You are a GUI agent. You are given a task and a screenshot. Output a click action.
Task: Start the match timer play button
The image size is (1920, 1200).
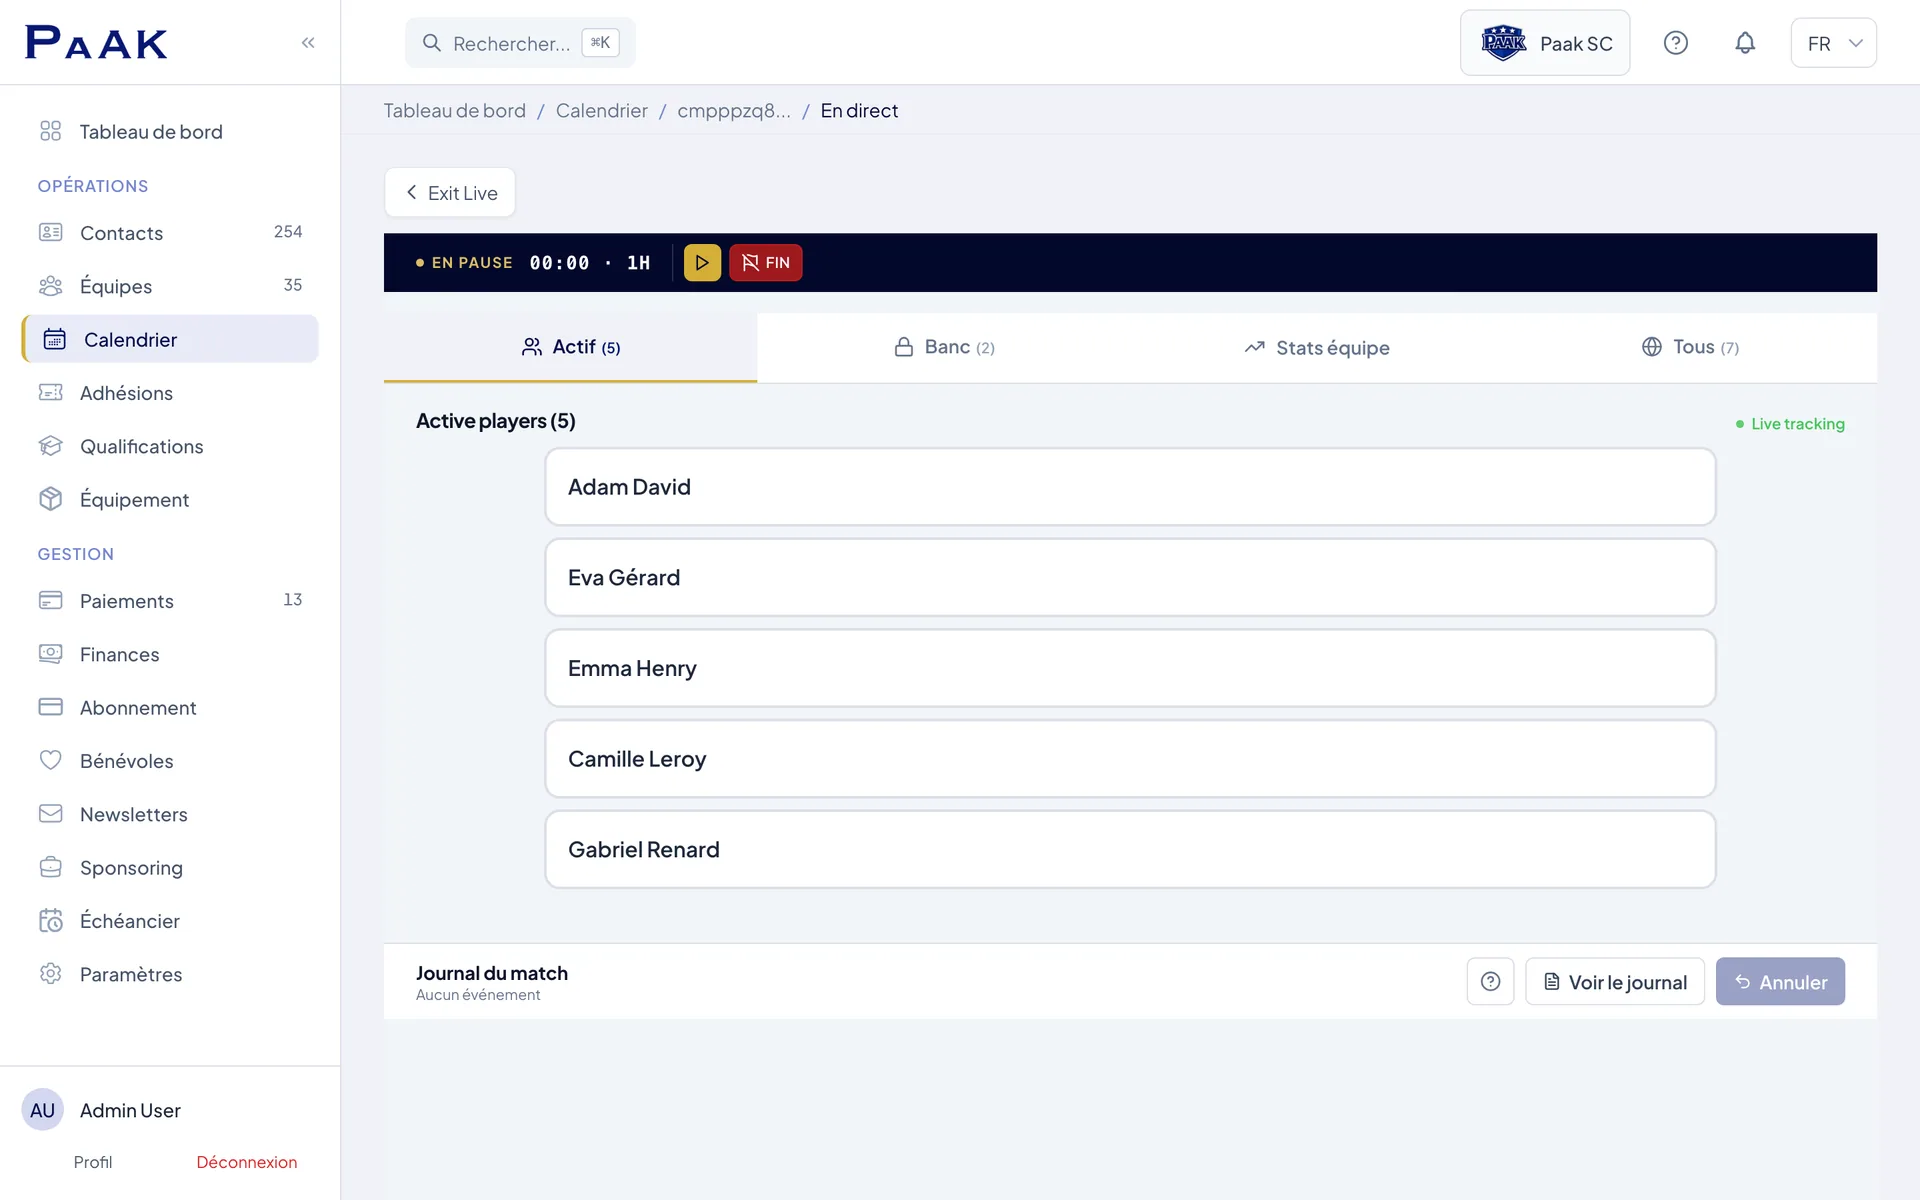point(702,263)
